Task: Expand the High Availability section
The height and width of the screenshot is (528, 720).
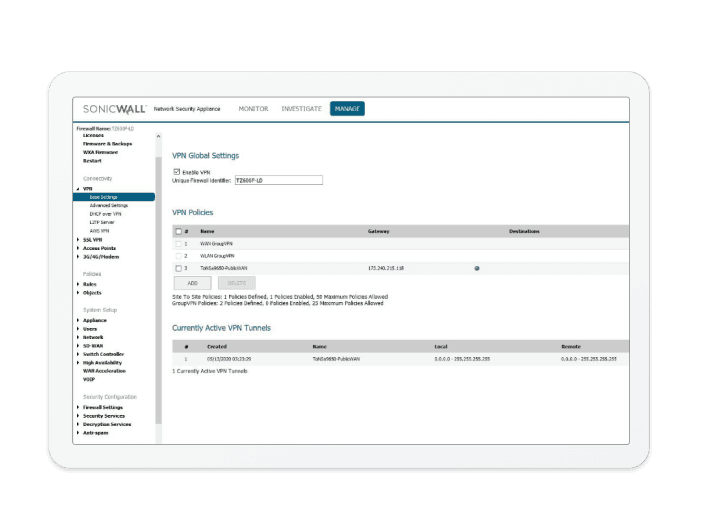Action: point(78,362)
